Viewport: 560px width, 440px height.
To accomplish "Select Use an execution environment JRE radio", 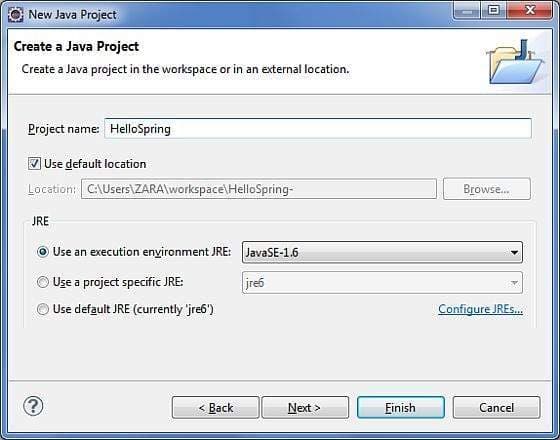I will 43,252.
